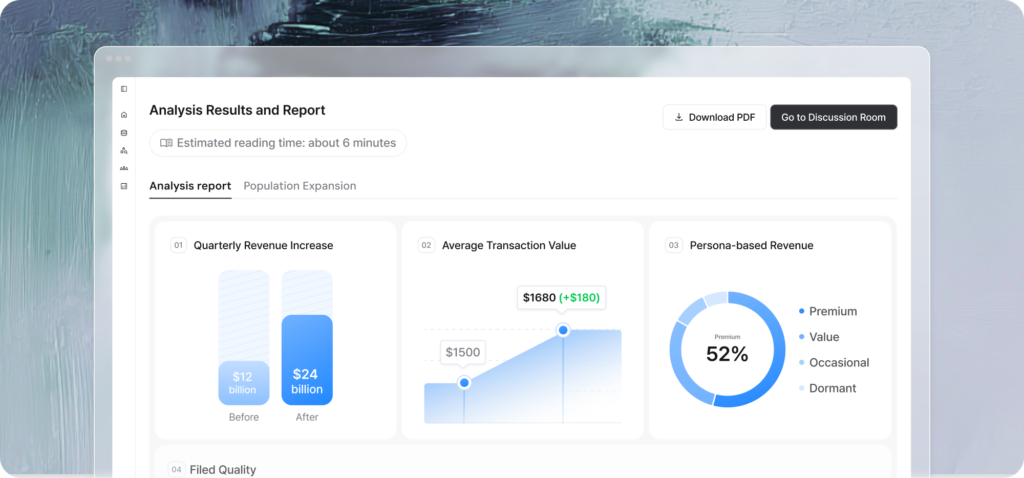Select the shapes icon in sidebar
Viewport: 1024px width, 478px height.
click(x=124, y=150)
